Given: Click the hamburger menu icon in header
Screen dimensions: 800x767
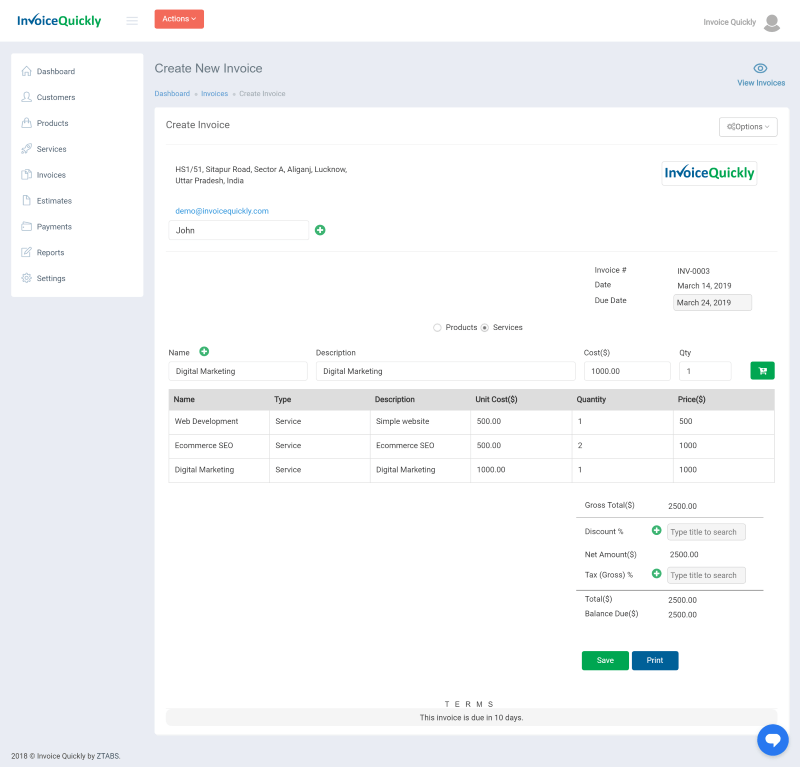Looking at the screenshot, I should pyautogui.click(x=132, y=21).
